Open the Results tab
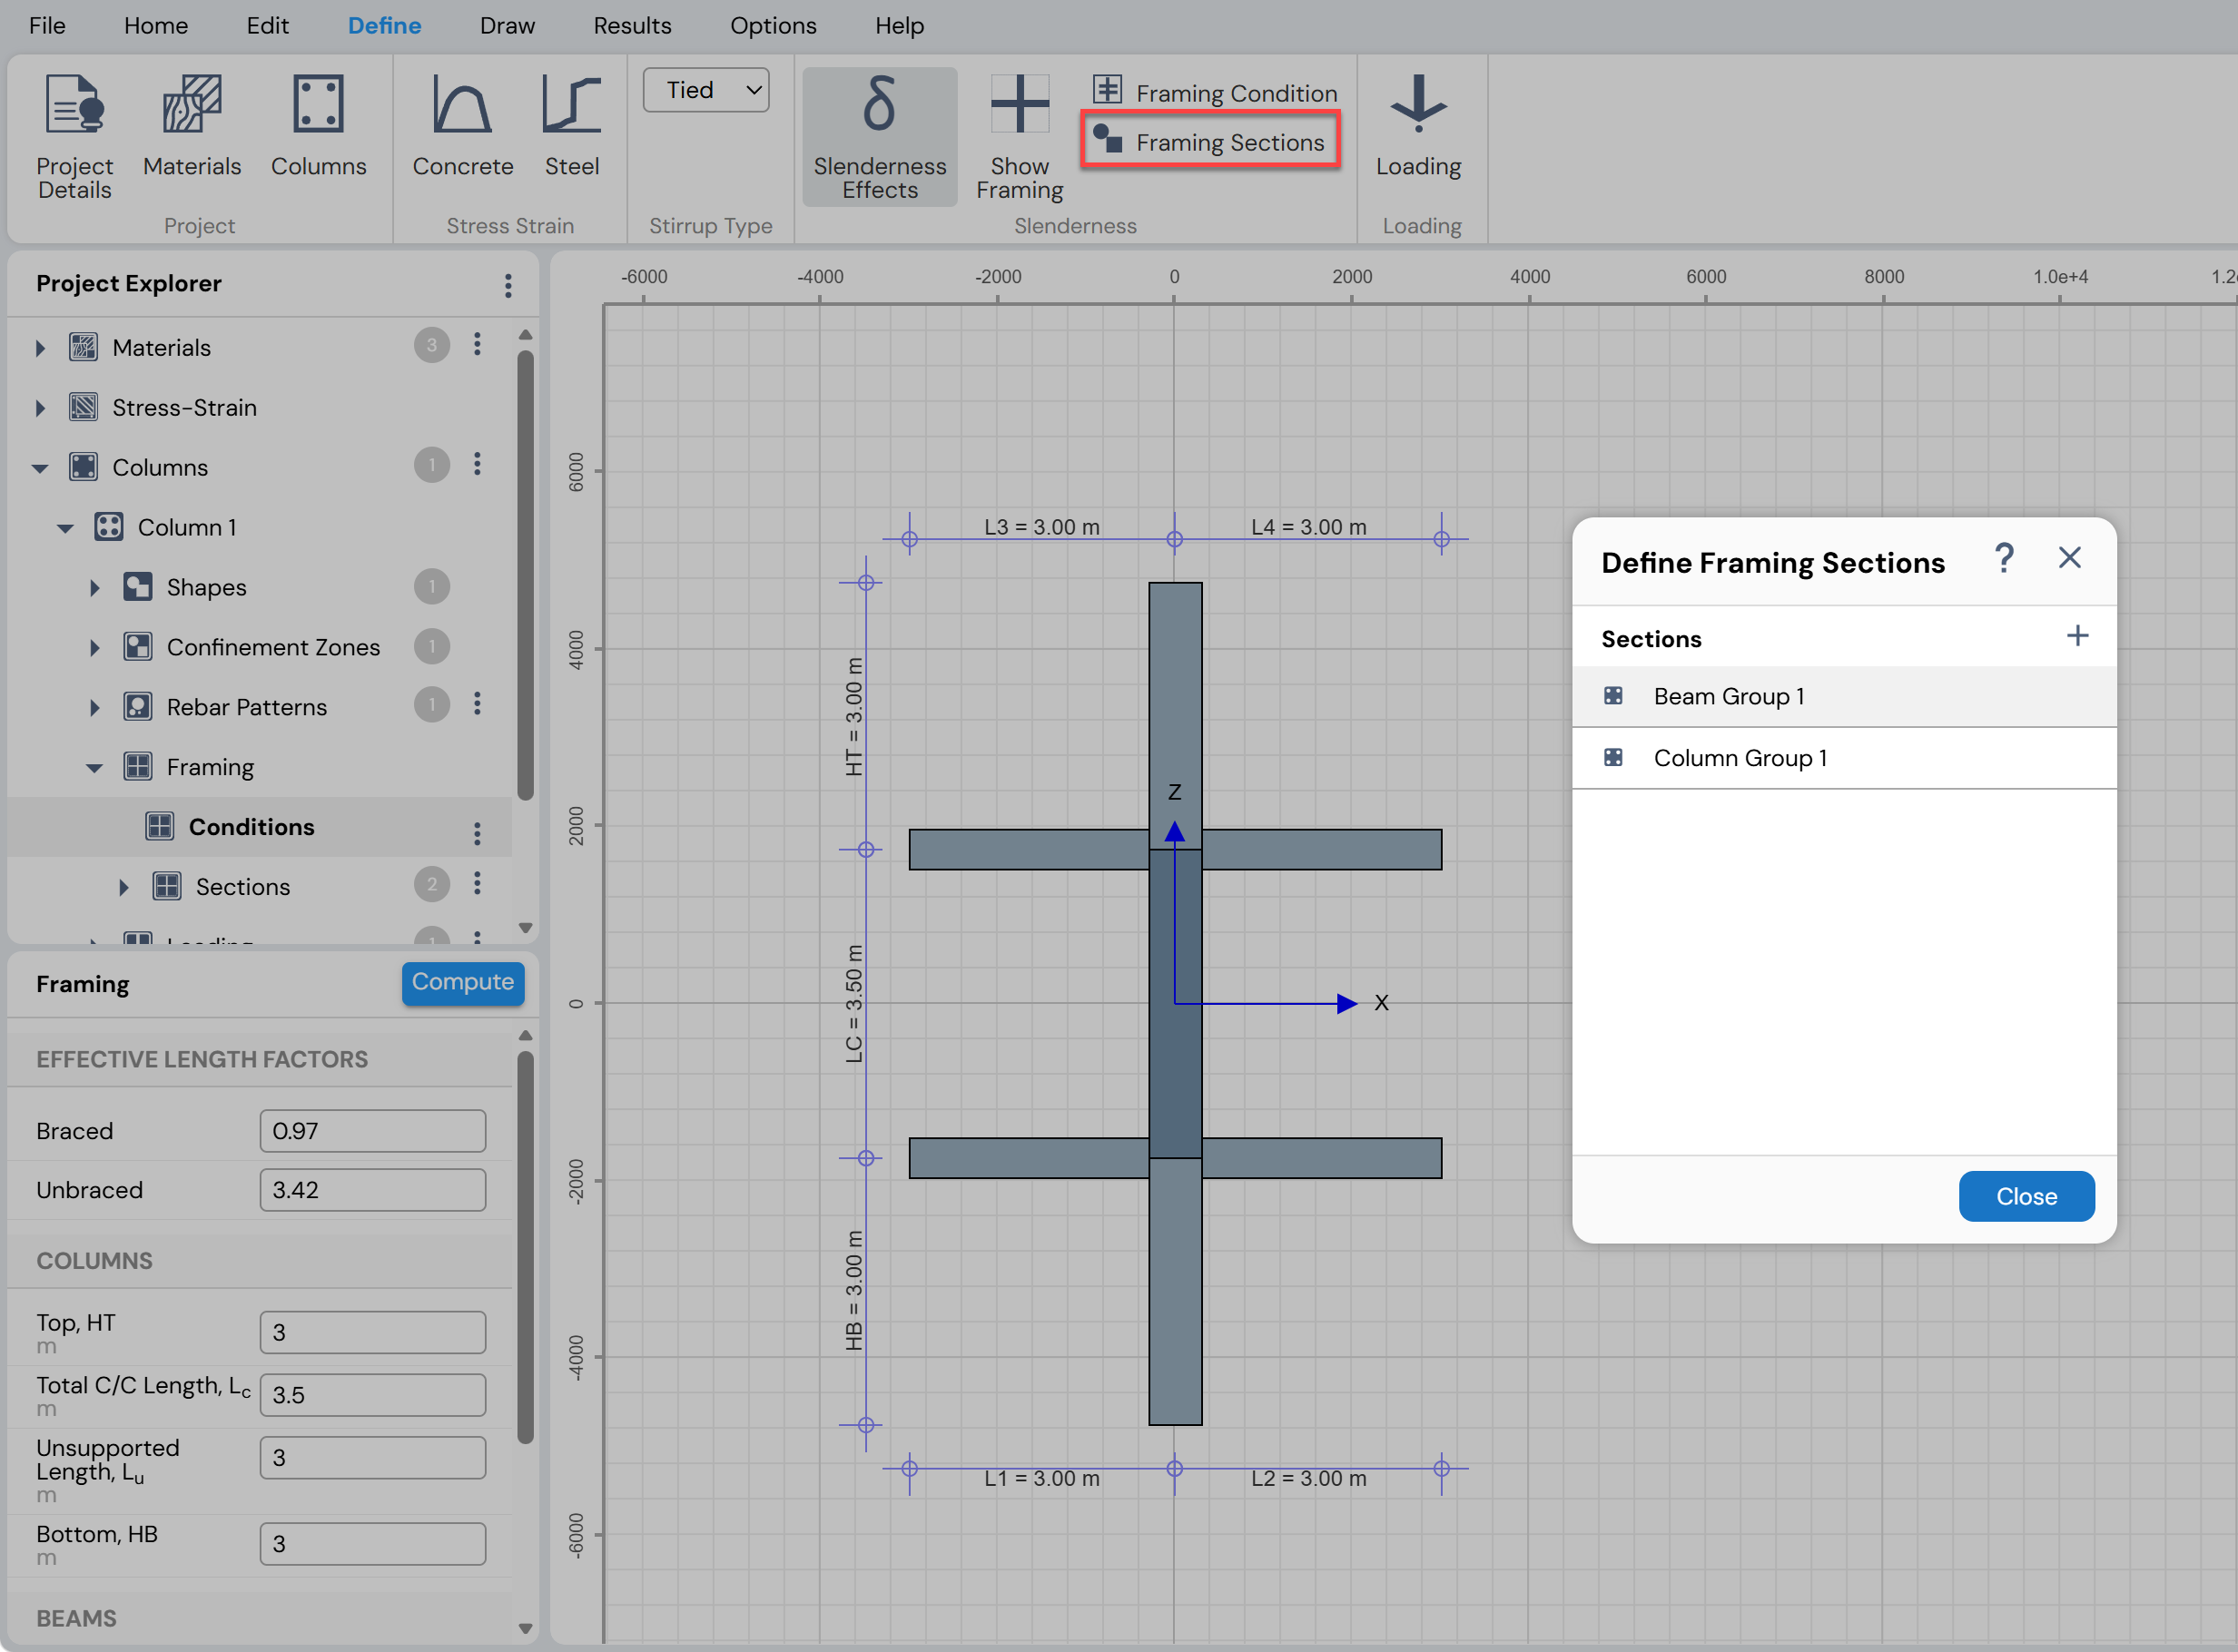 [x=632, y=25]
